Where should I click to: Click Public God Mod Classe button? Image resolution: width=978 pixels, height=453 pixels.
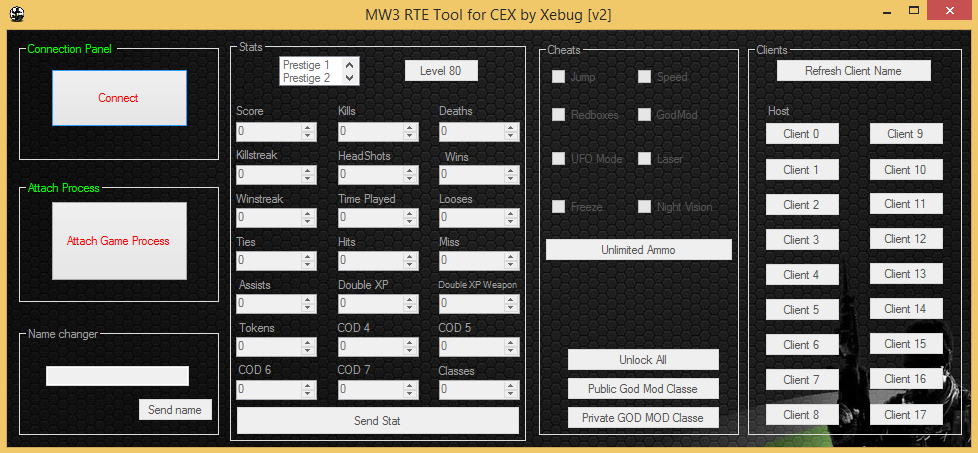643,389
